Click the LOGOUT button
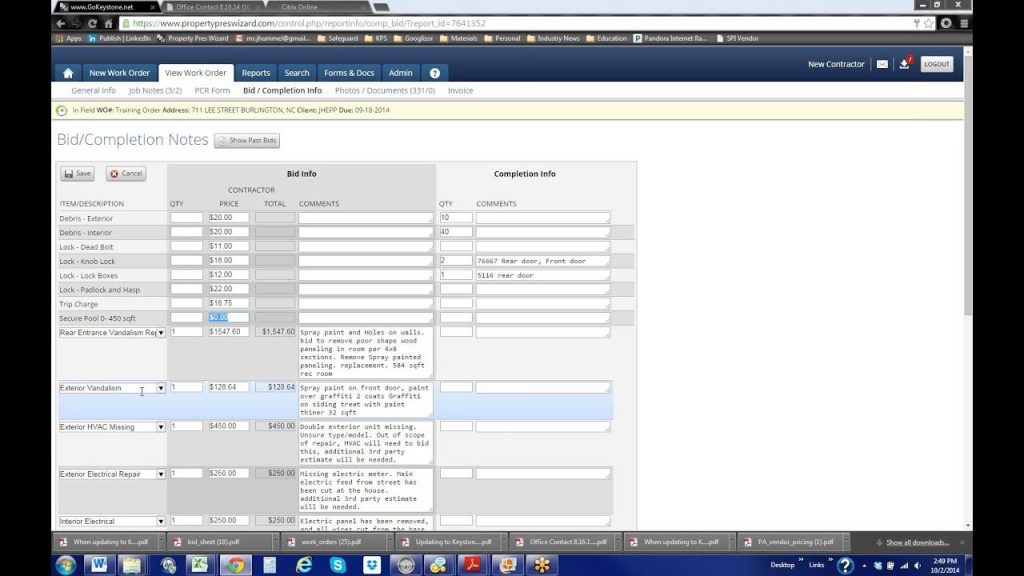 point(937,64)
